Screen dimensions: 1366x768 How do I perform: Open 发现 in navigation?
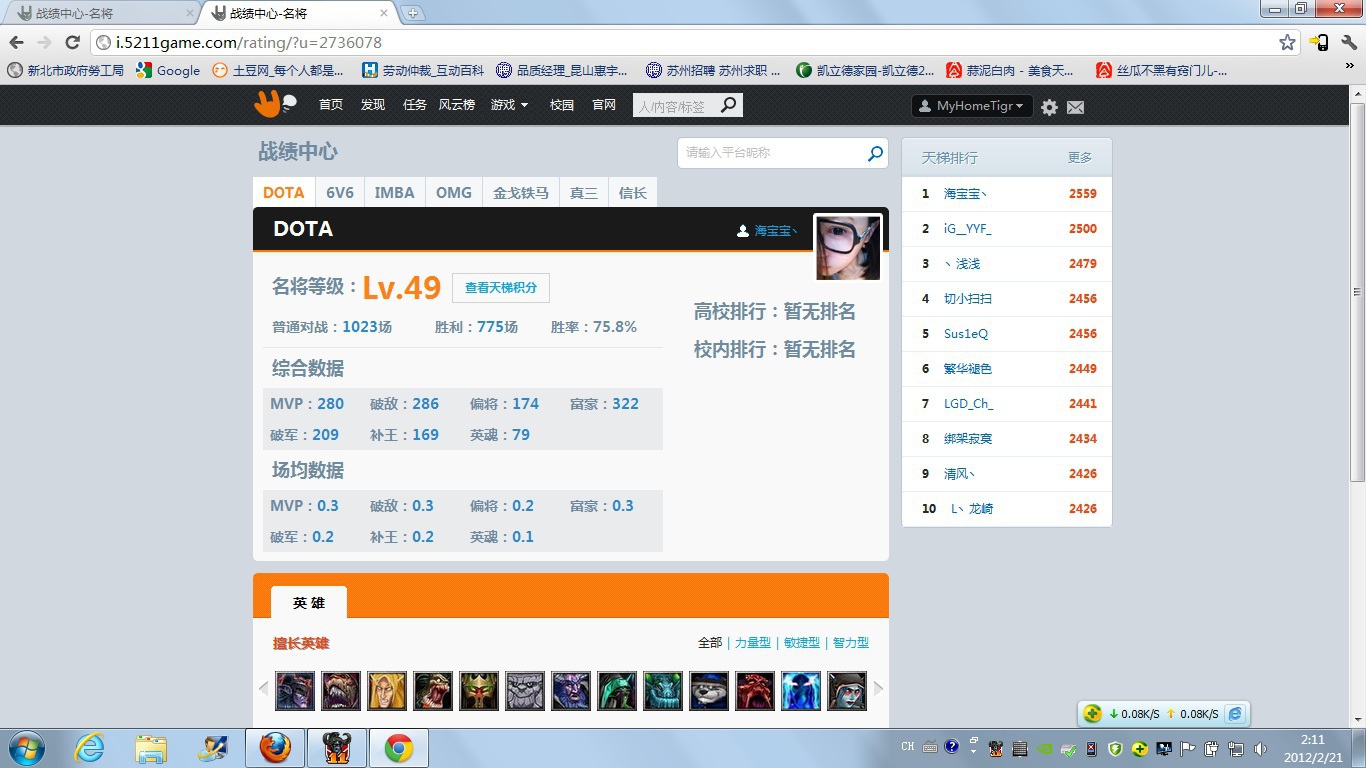tap(373, 105)
